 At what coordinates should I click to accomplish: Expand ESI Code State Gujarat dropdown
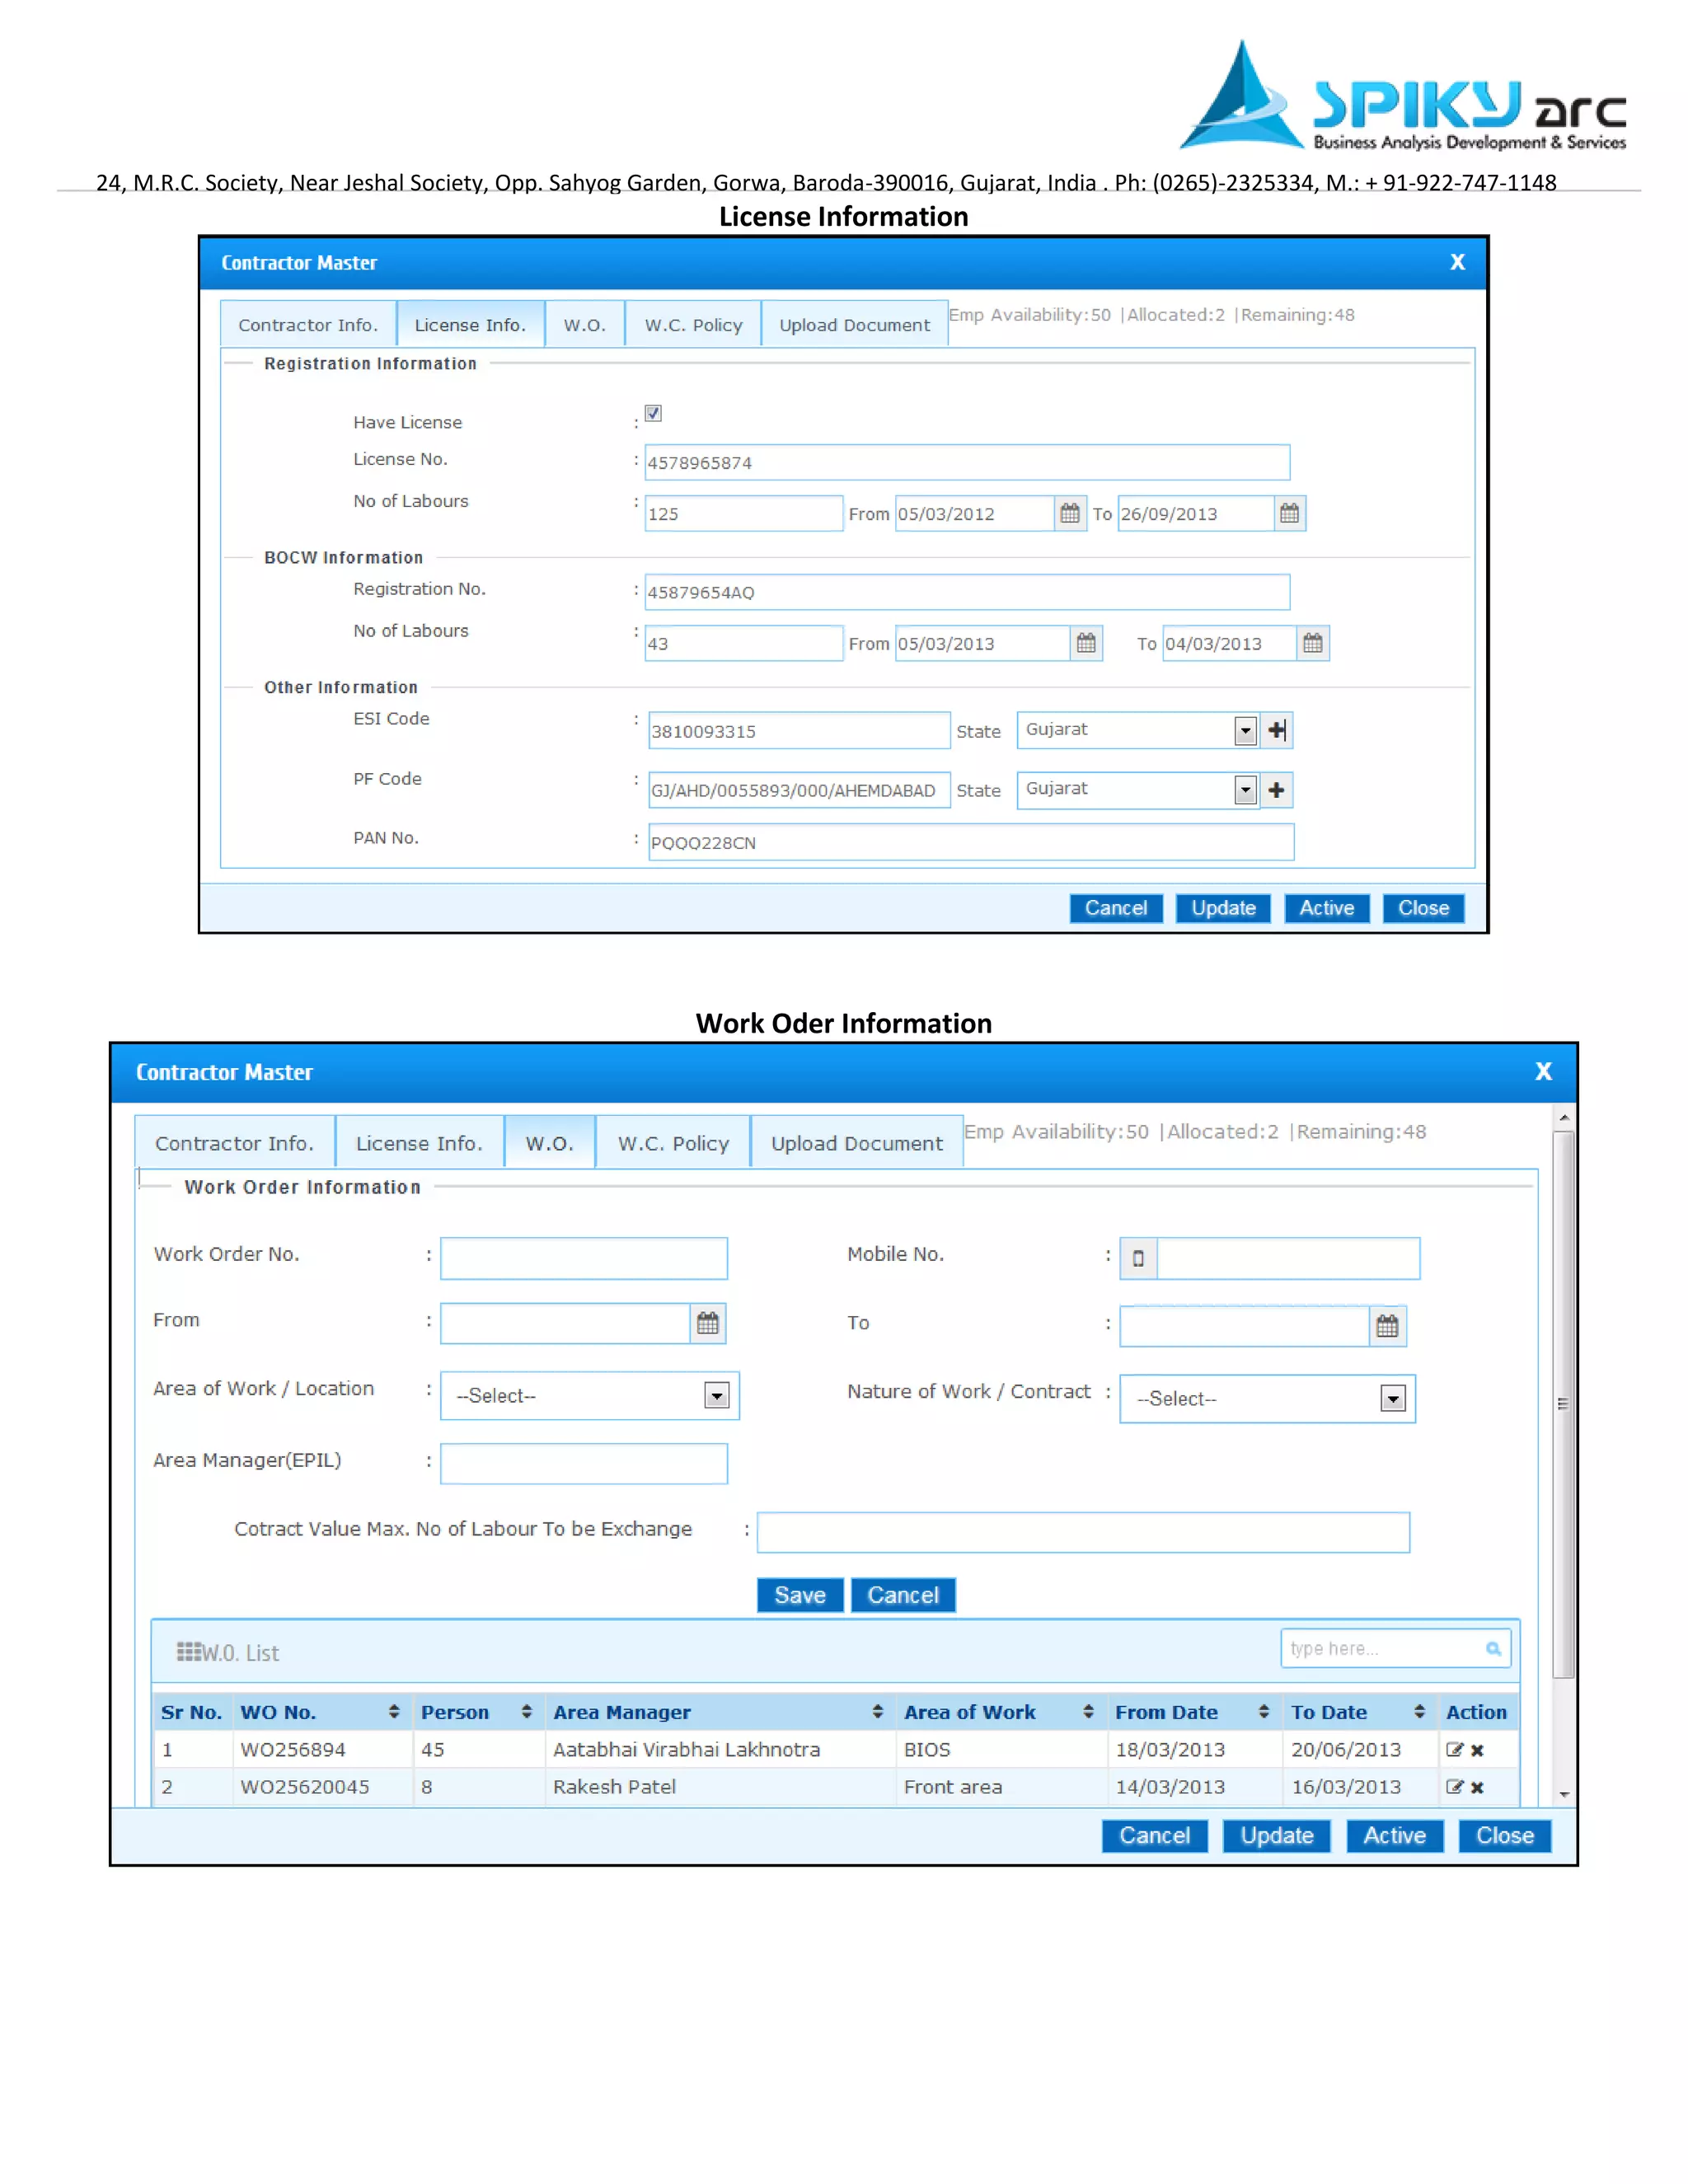(1245, 730)
